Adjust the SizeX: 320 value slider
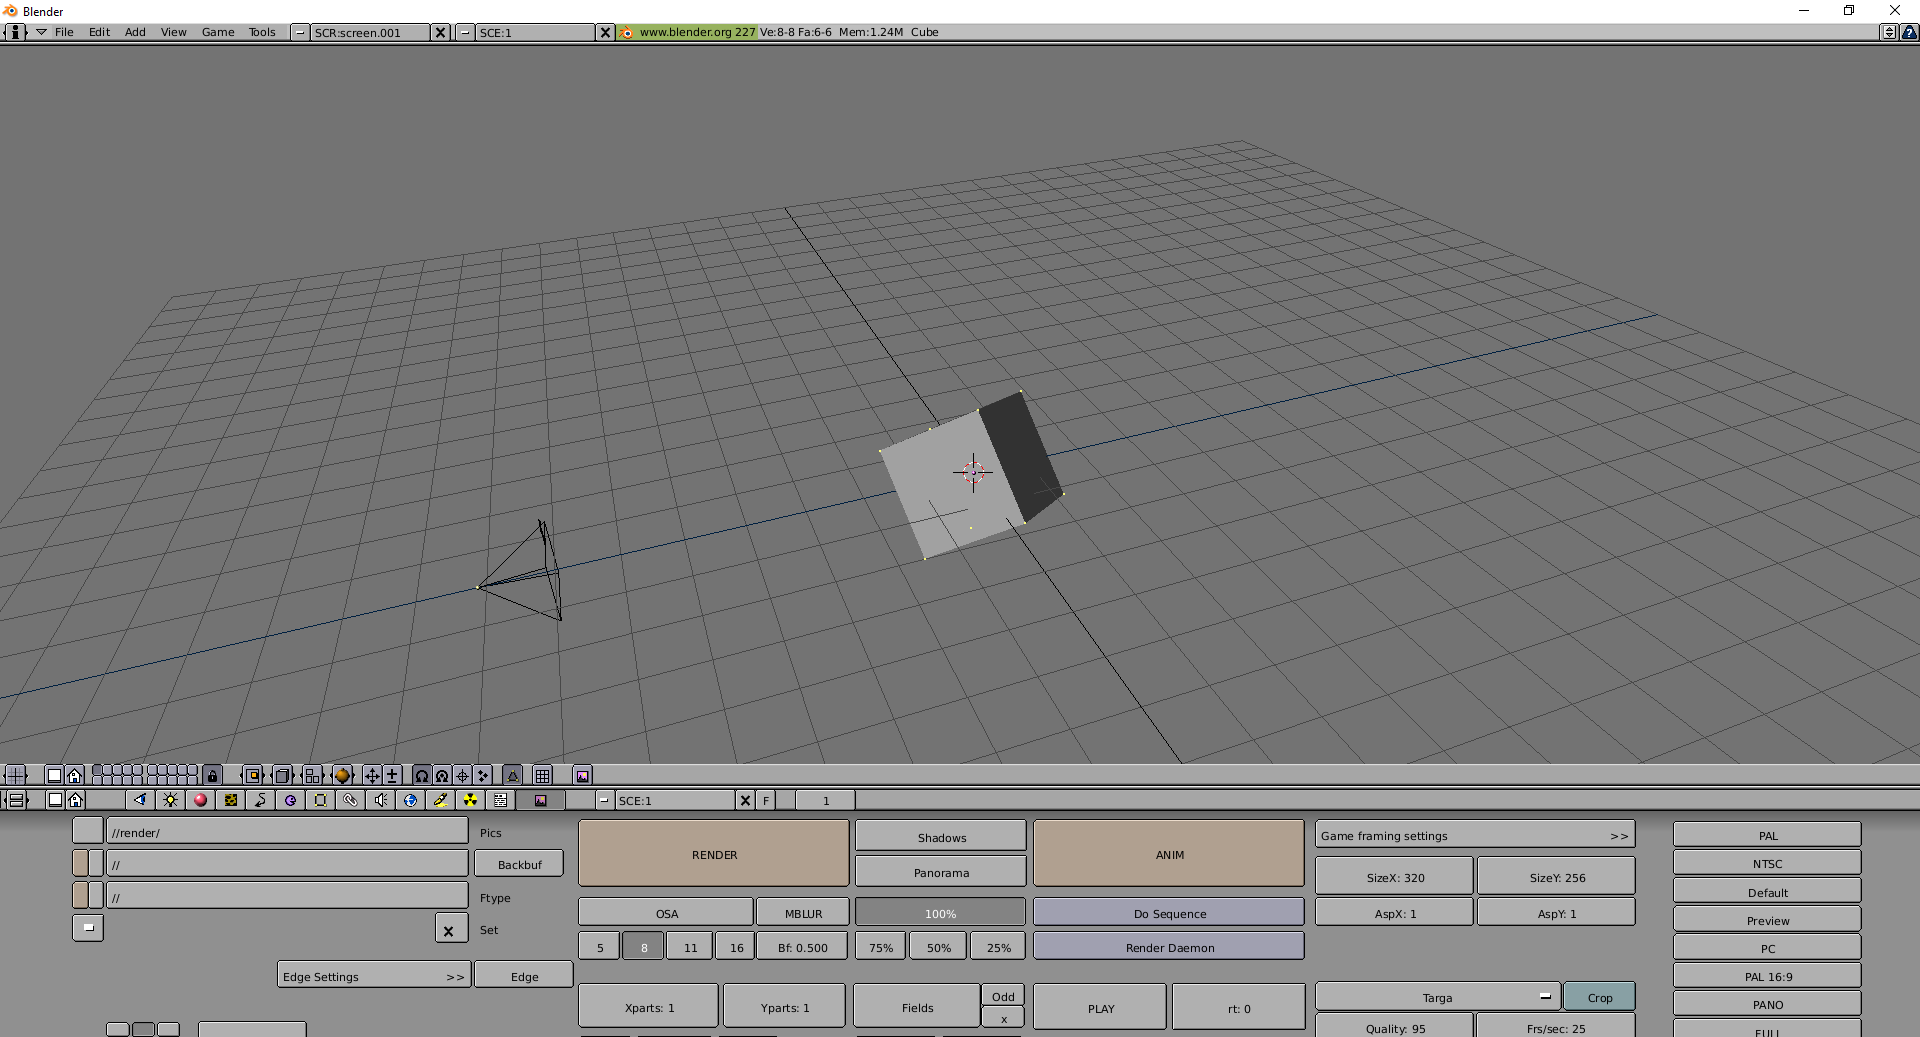 tap(1394, 877)
